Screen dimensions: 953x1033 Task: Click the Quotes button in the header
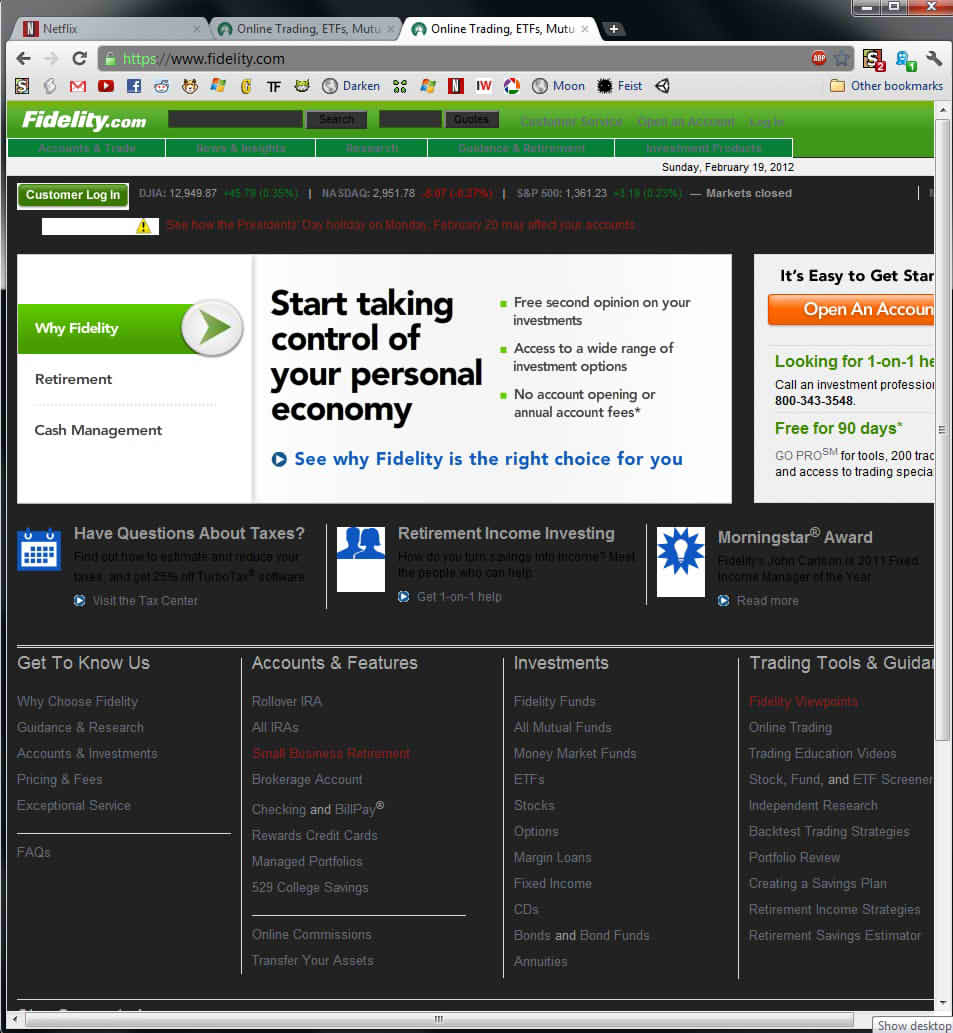pos(472,119)
